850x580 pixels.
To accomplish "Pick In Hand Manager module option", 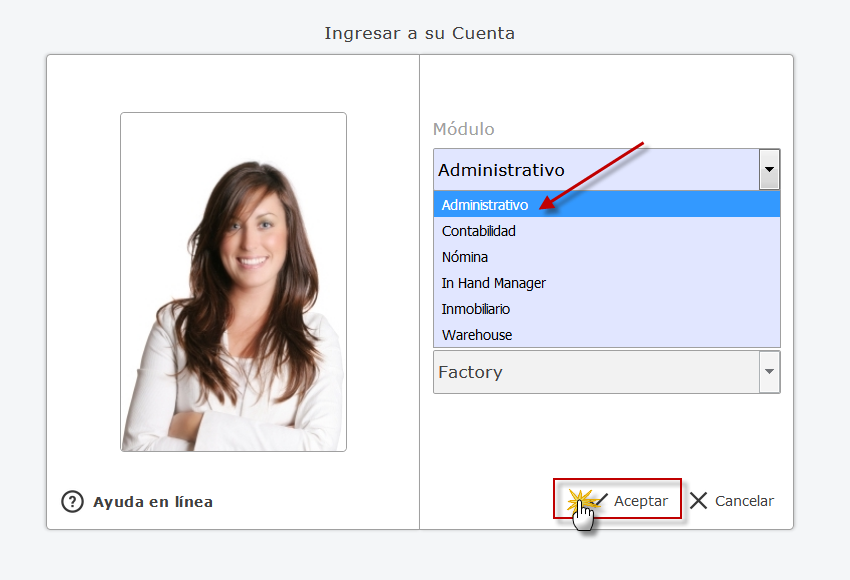I will pos(607,283).
